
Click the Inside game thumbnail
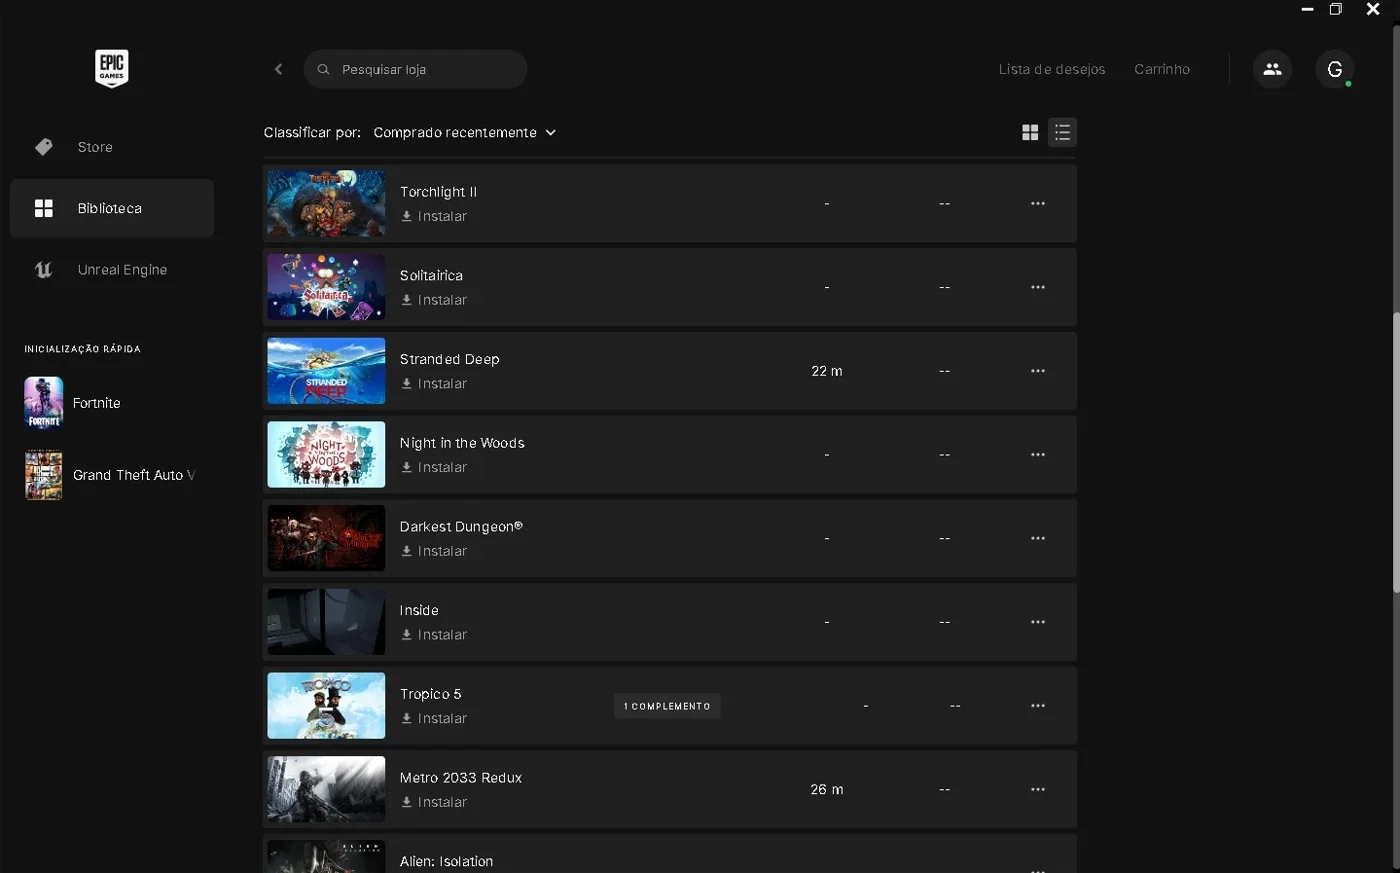coord(326,622)
